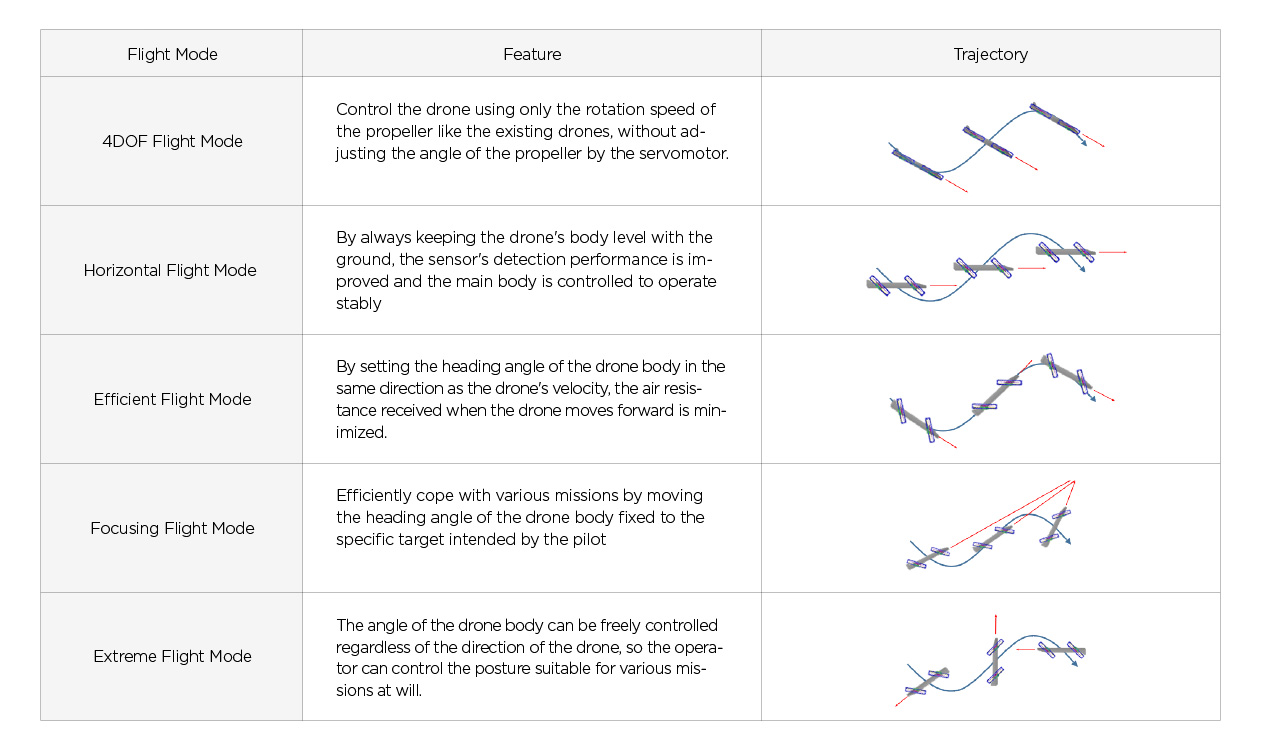Image resolution: width=1261 pixels, height=755 pixels.
Task: Click the red target point in Focusing trajectory
Action: [x=1073, y=481]
